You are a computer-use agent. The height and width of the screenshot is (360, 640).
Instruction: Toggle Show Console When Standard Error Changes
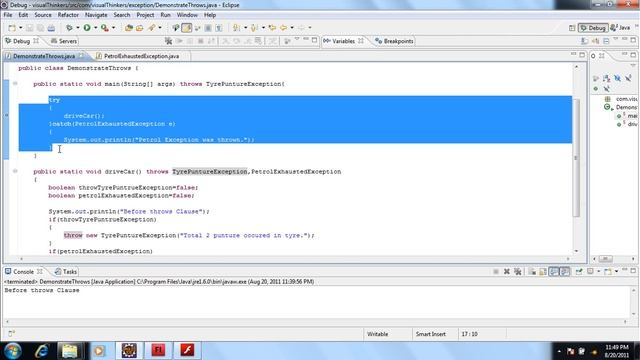coord(564,271)
